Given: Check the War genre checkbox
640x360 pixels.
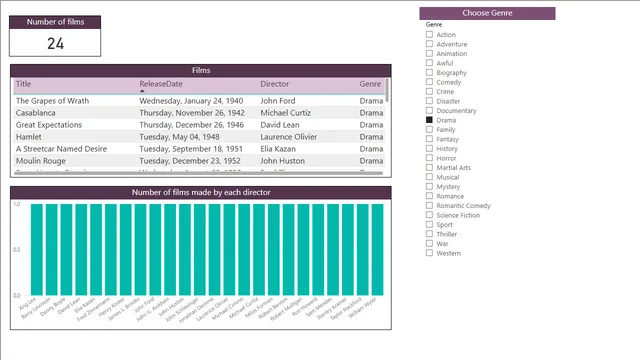Looking at the screenshot, I should tap(429, 243).
